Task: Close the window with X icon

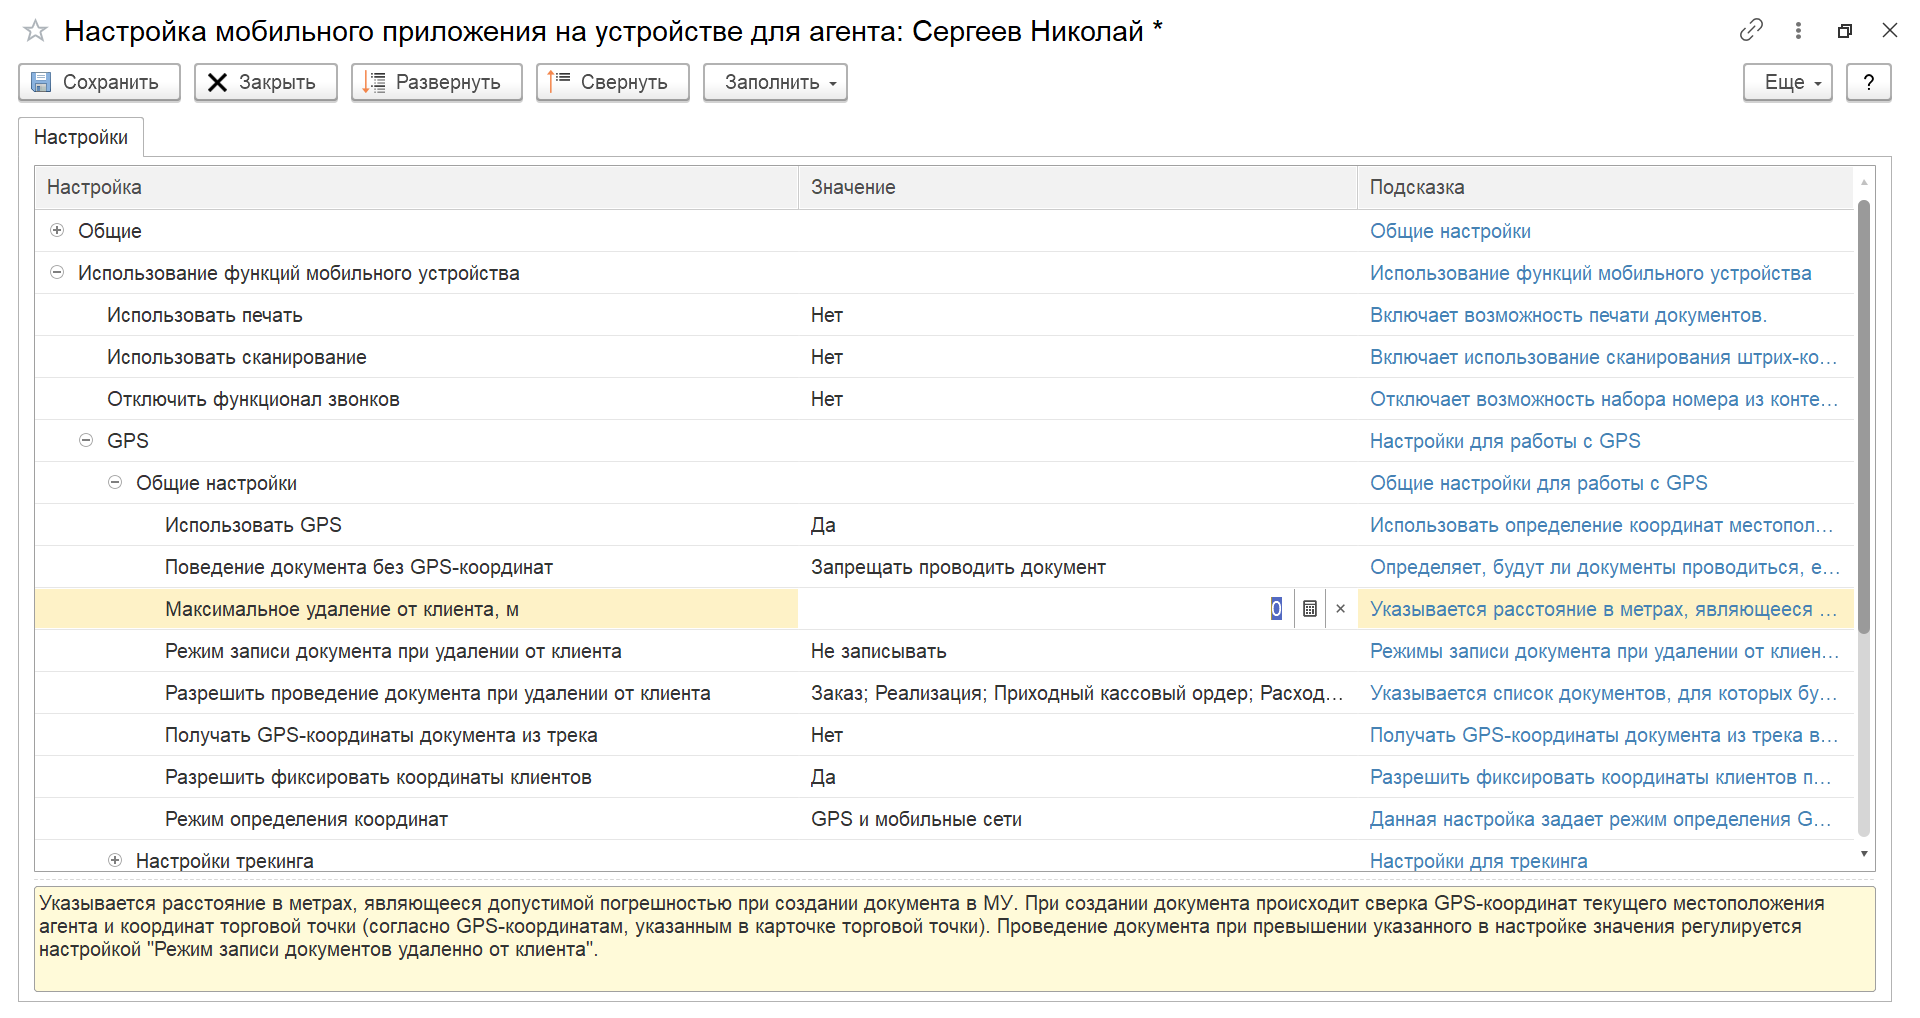Action: 1889,31
